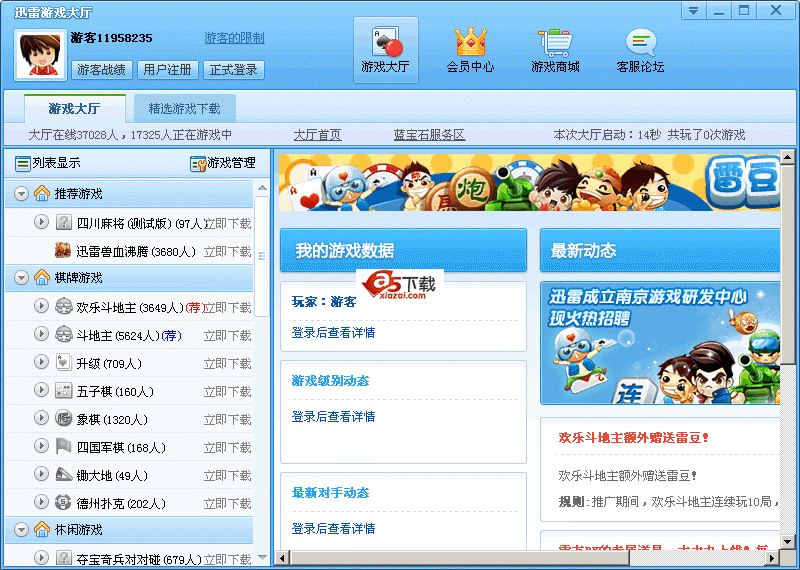The width and height of the screenshot is (800, 570).
Task: Click 登录后查看详情 under 最新对手动态
Action: pos(333,528)
